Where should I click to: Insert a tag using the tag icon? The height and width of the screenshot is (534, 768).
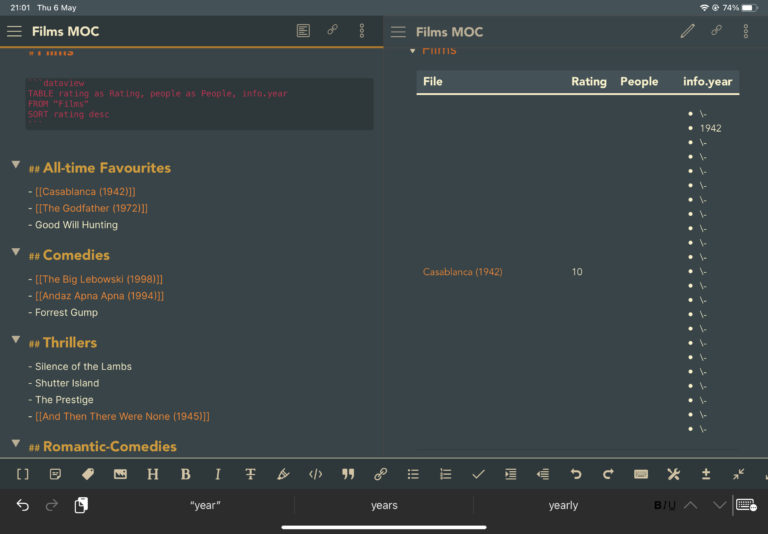(88, 474)
